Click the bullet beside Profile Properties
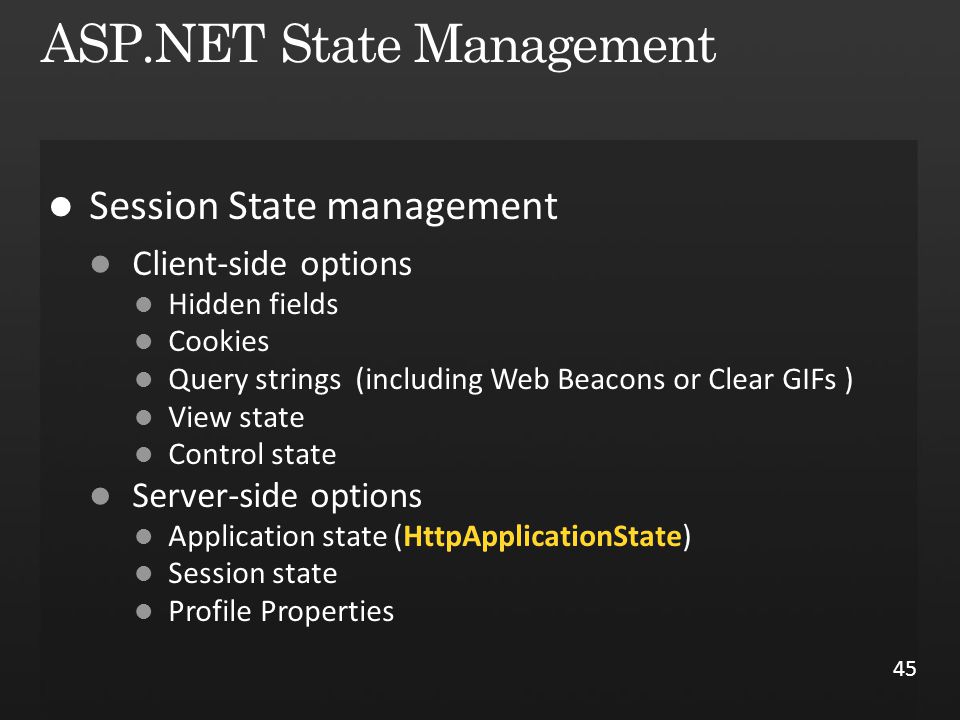960x720 pixels. (144, 612)
